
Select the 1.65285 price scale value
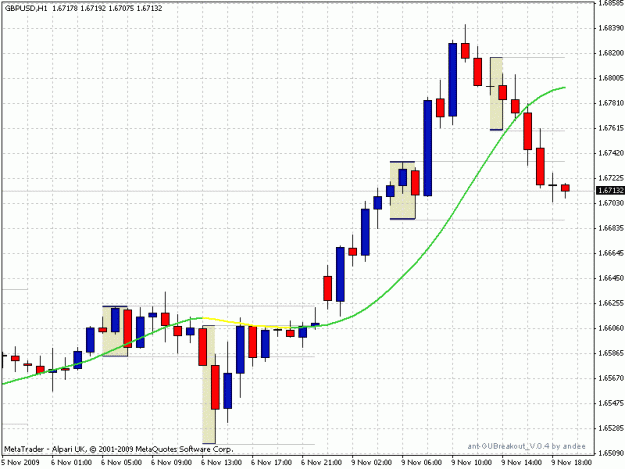click(x=611, y=428)
